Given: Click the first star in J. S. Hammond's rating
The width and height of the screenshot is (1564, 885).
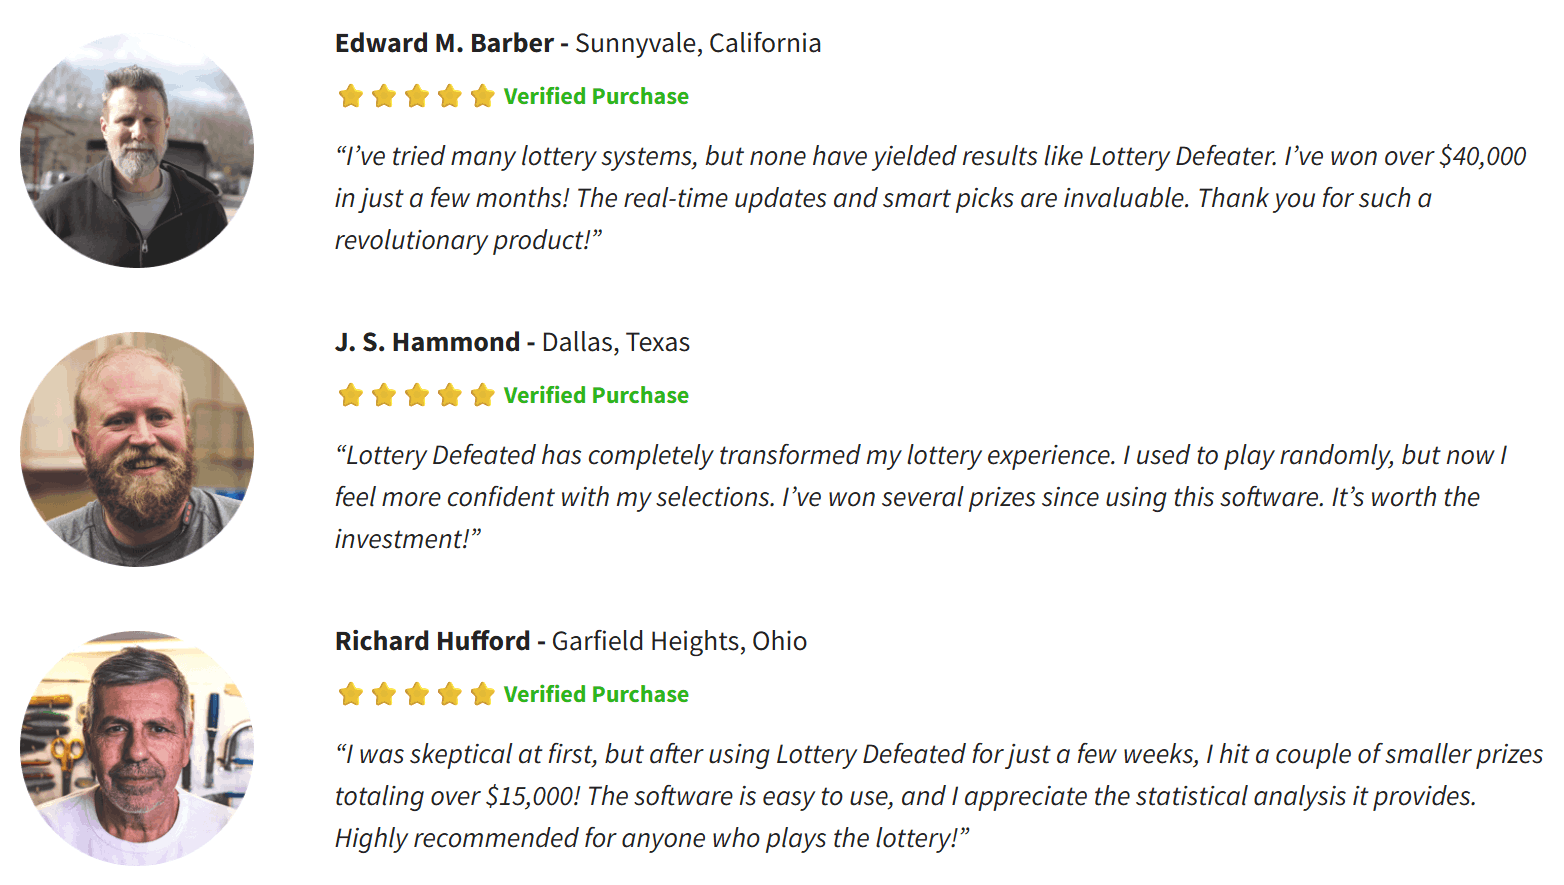Looking at the screenshot, I should pyautogui.click(x=351, y=395).
